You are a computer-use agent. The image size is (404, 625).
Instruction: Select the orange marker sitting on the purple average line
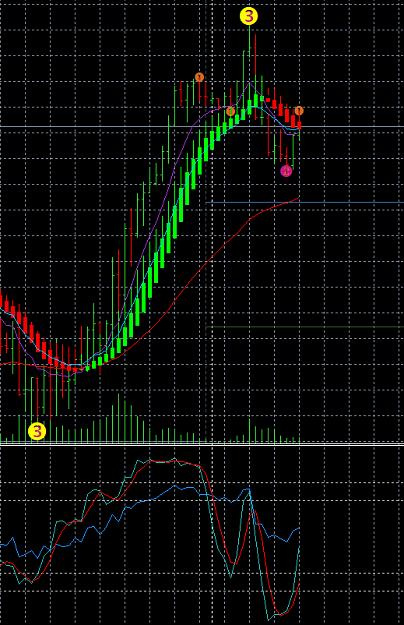click(230, 112)
